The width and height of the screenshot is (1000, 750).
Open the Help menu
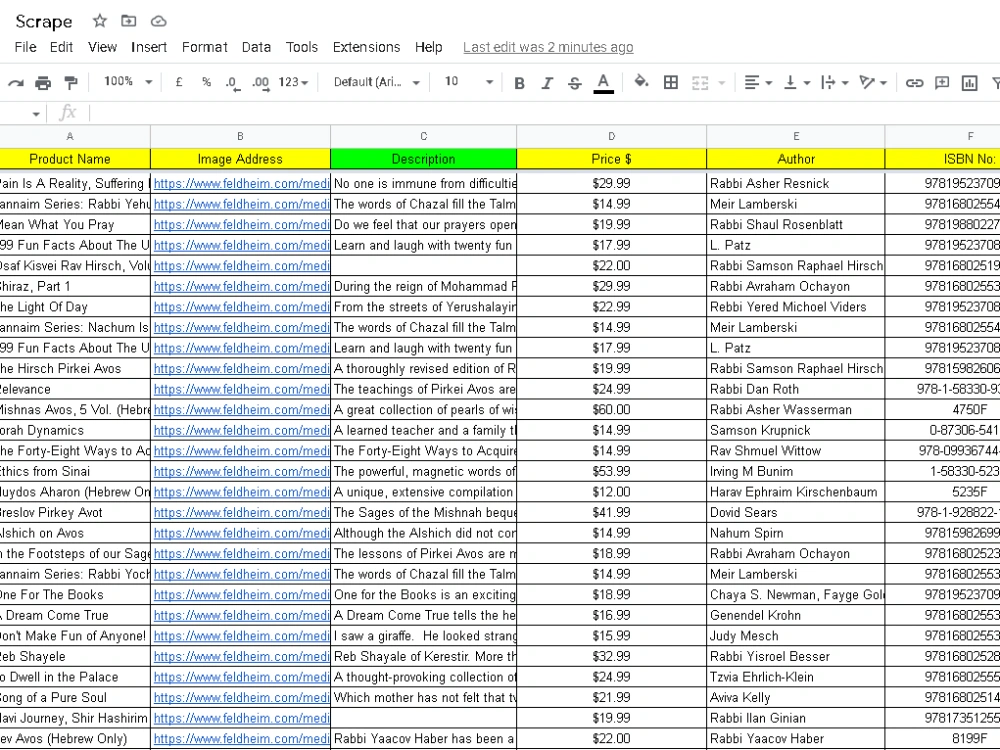tap(429, 47)
